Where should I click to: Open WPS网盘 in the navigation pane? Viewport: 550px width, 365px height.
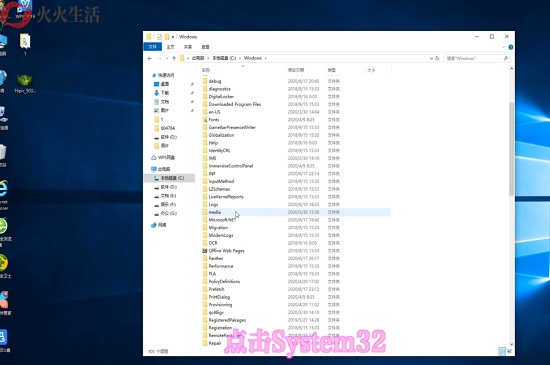166,158
